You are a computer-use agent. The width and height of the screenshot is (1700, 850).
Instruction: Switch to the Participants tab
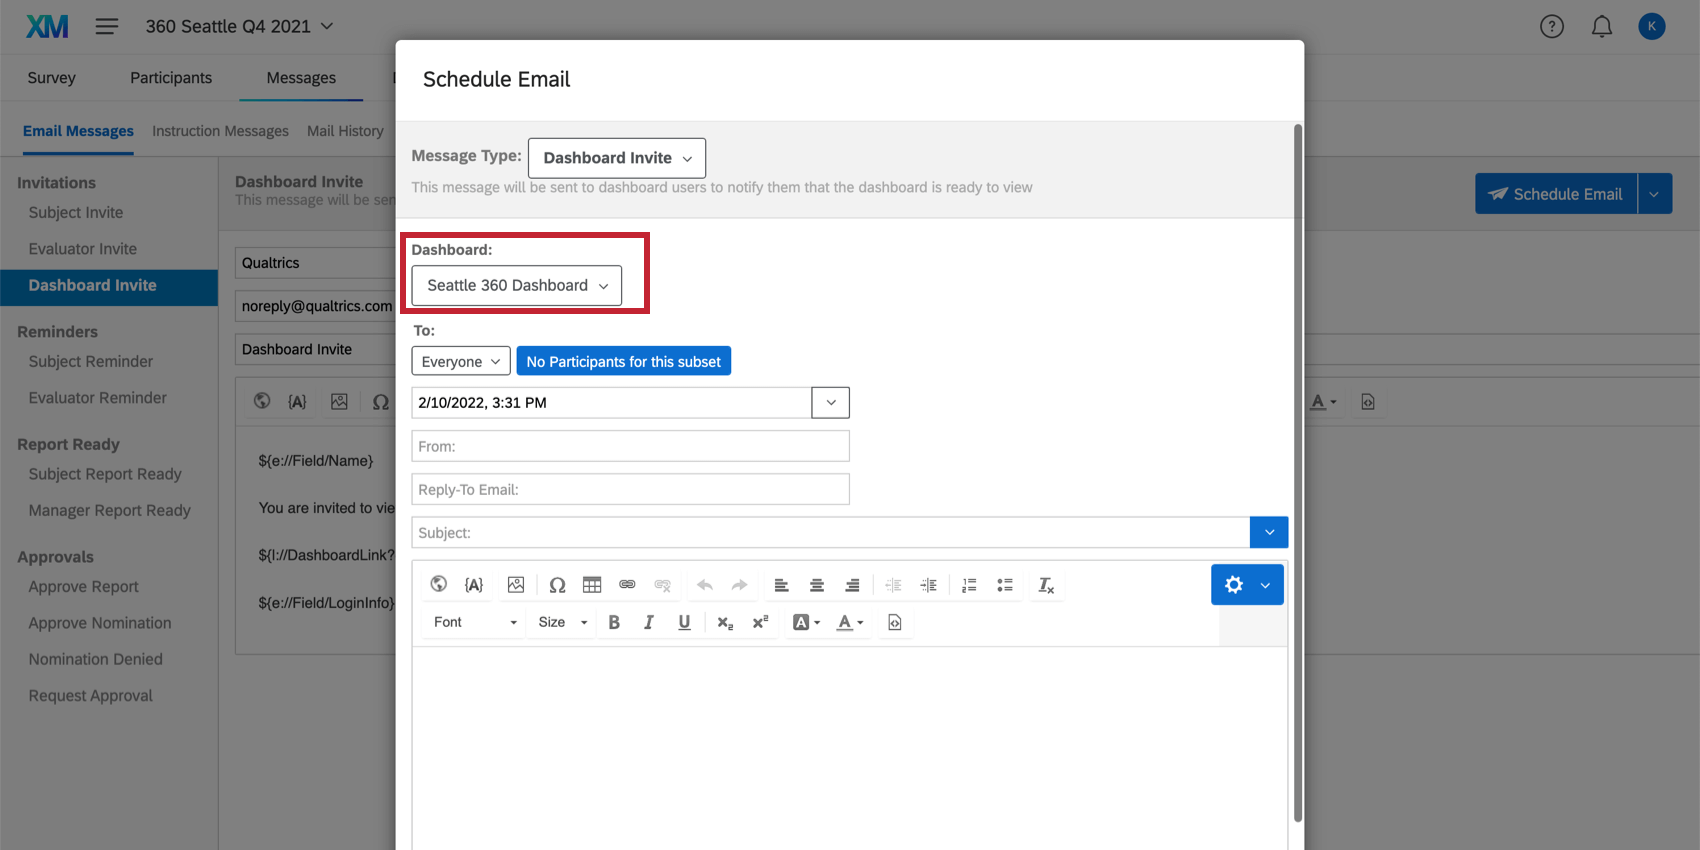171,78
